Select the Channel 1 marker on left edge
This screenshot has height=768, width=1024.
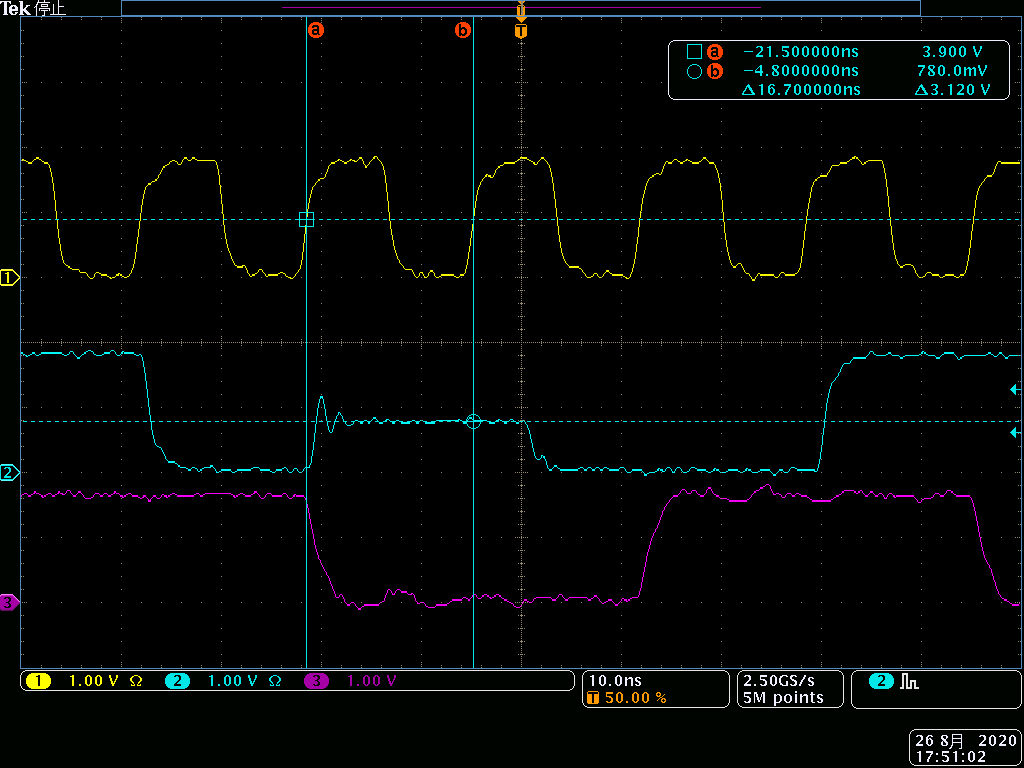click(x=8, y=278)
